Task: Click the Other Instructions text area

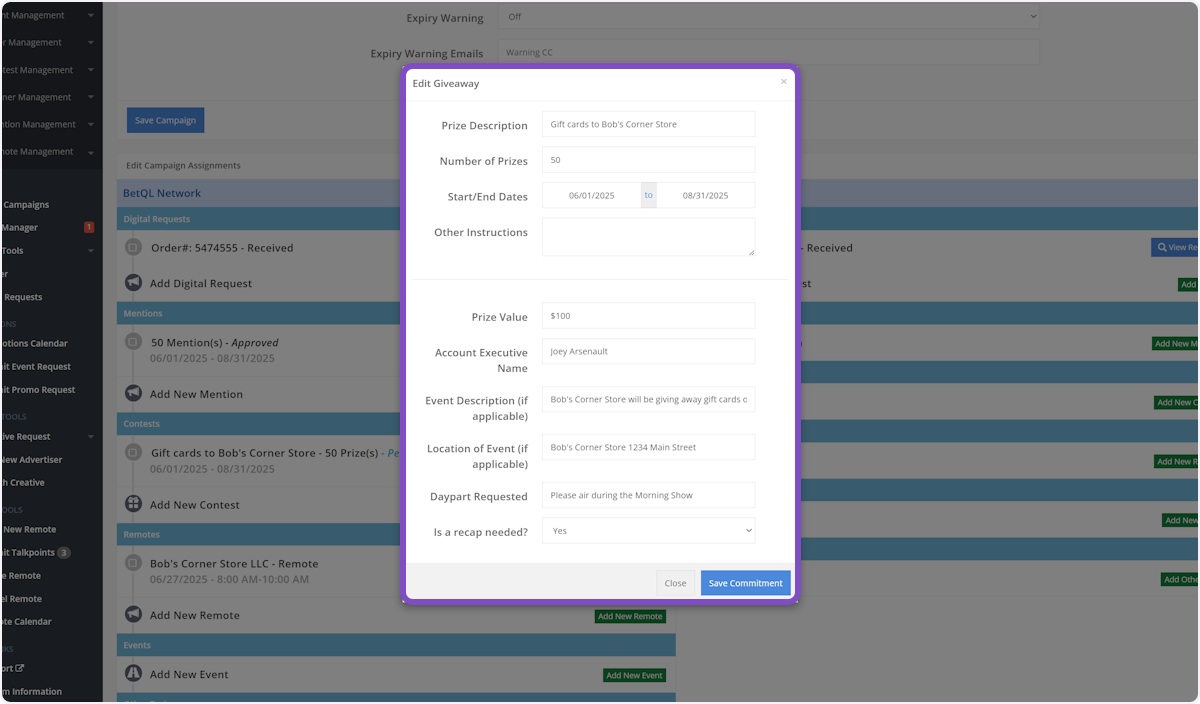Action: click(648, 237)
